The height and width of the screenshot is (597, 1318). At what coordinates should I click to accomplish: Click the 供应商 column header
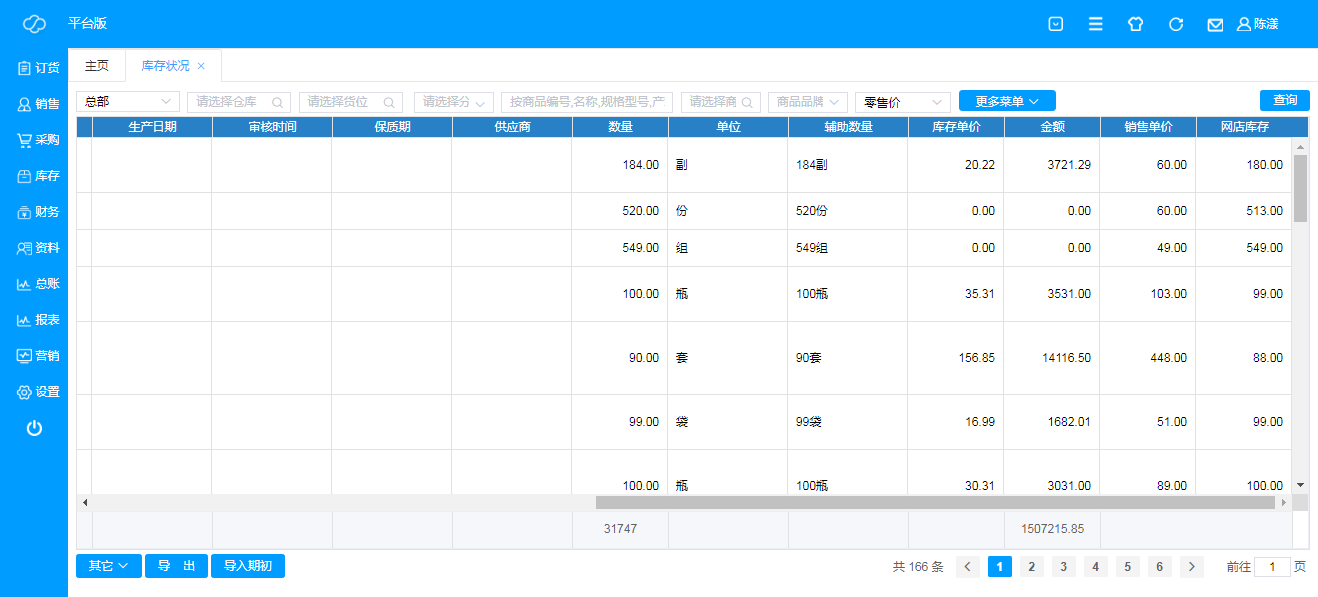tap(512, 127)
